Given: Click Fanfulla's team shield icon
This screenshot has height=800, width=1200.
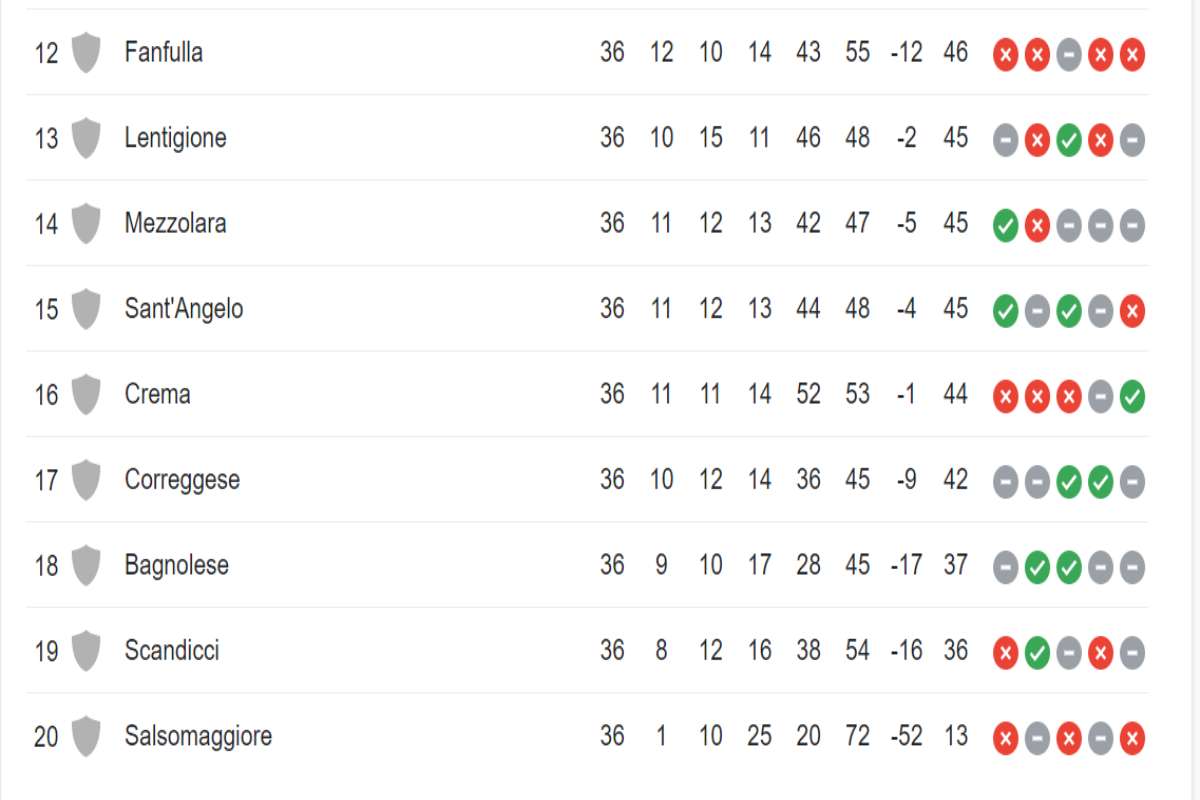Looking at the screenshot, I should click(x=86, y=52).
